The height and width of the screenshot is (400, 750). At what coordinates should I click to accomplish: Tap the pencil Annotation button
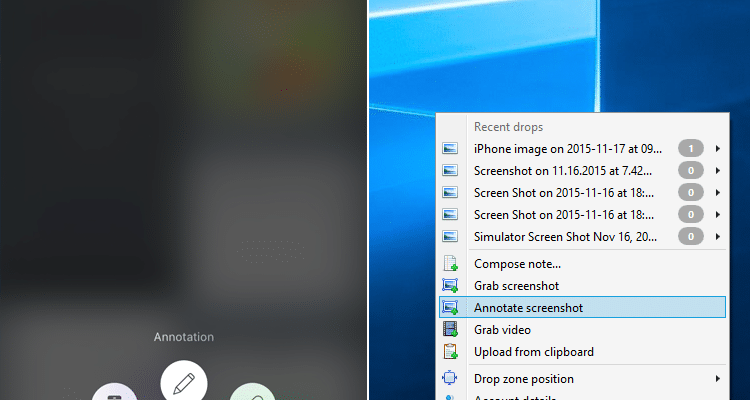pos(184,384)
